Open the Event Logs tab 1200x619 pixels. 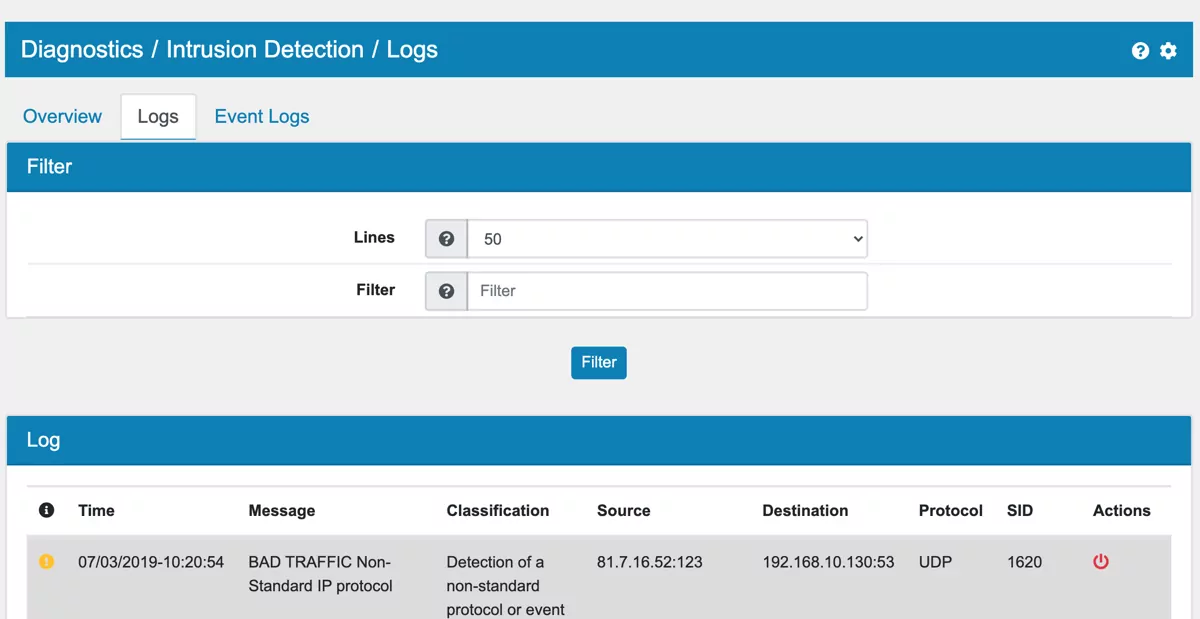(261, 116)
